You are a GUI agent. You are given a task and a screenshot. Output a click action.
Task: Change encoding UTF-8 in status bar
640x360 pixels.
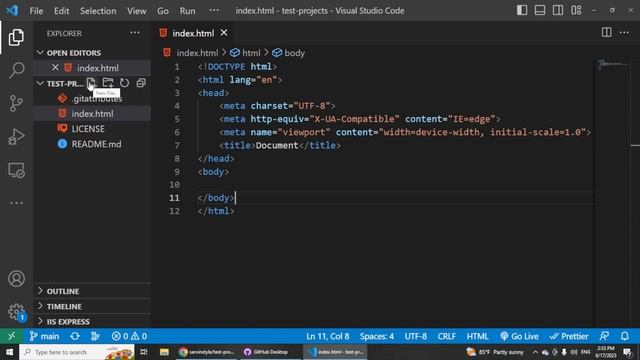click(416, 336)
